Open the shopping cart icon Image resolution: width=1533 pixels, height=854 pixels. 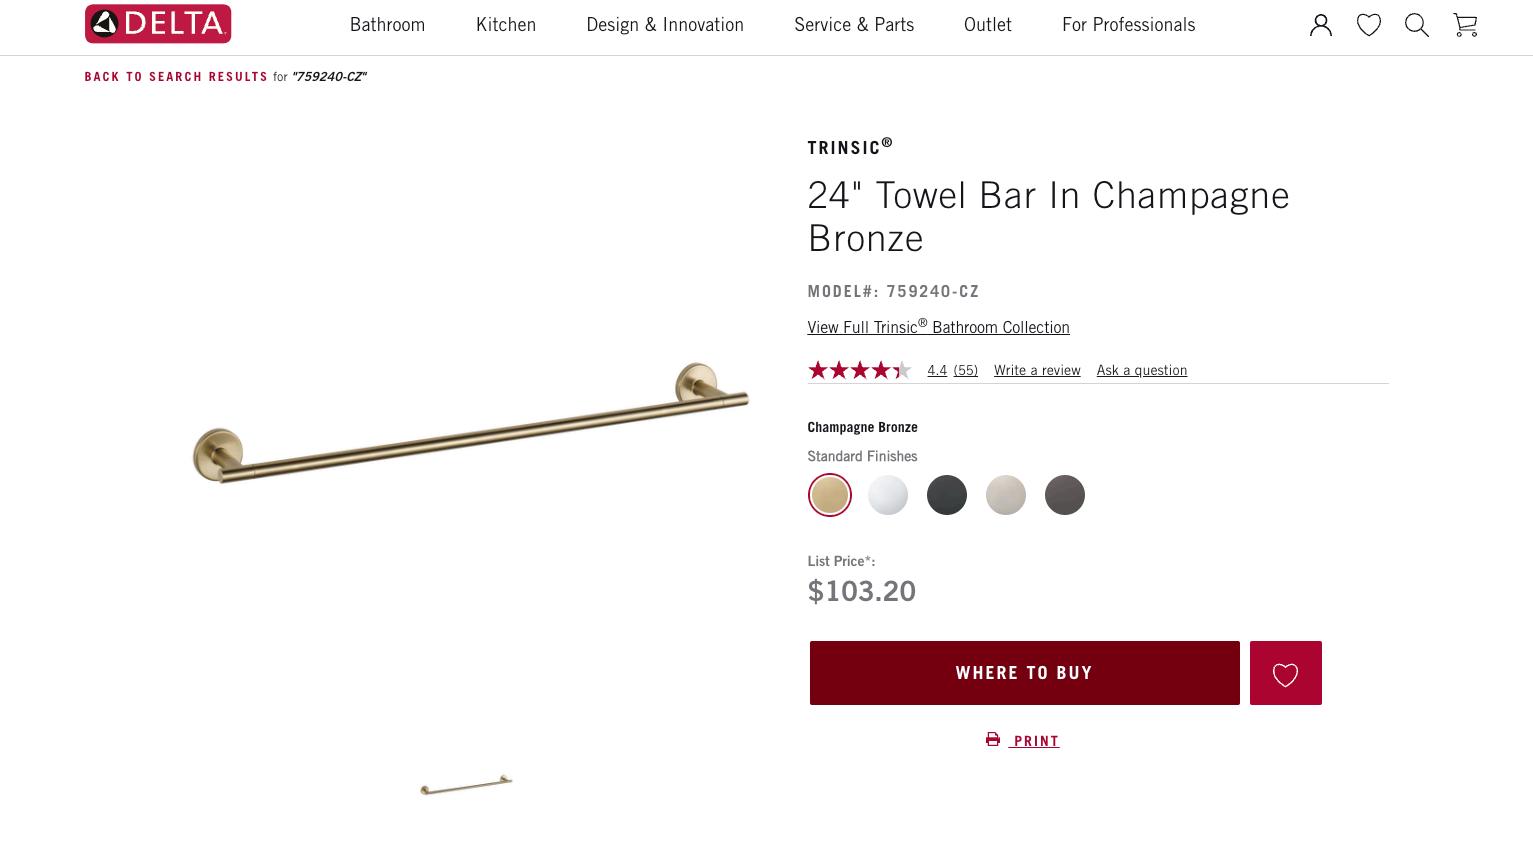(x=1465, y=25)
